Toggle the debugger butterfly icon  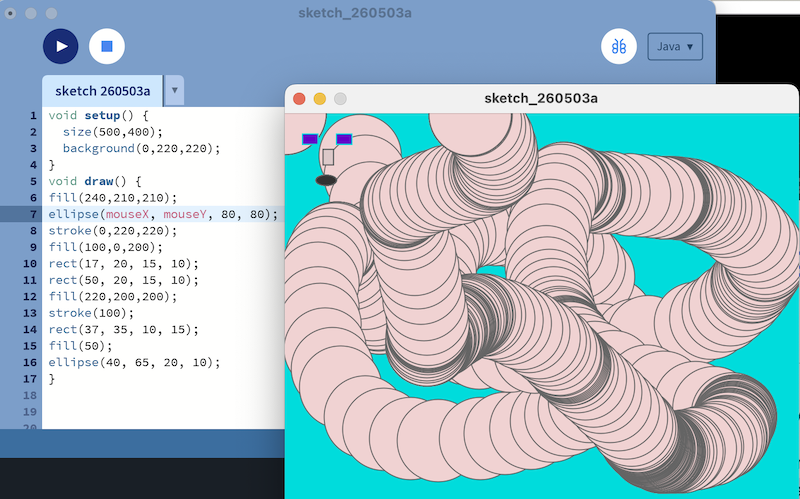(619, 46)
